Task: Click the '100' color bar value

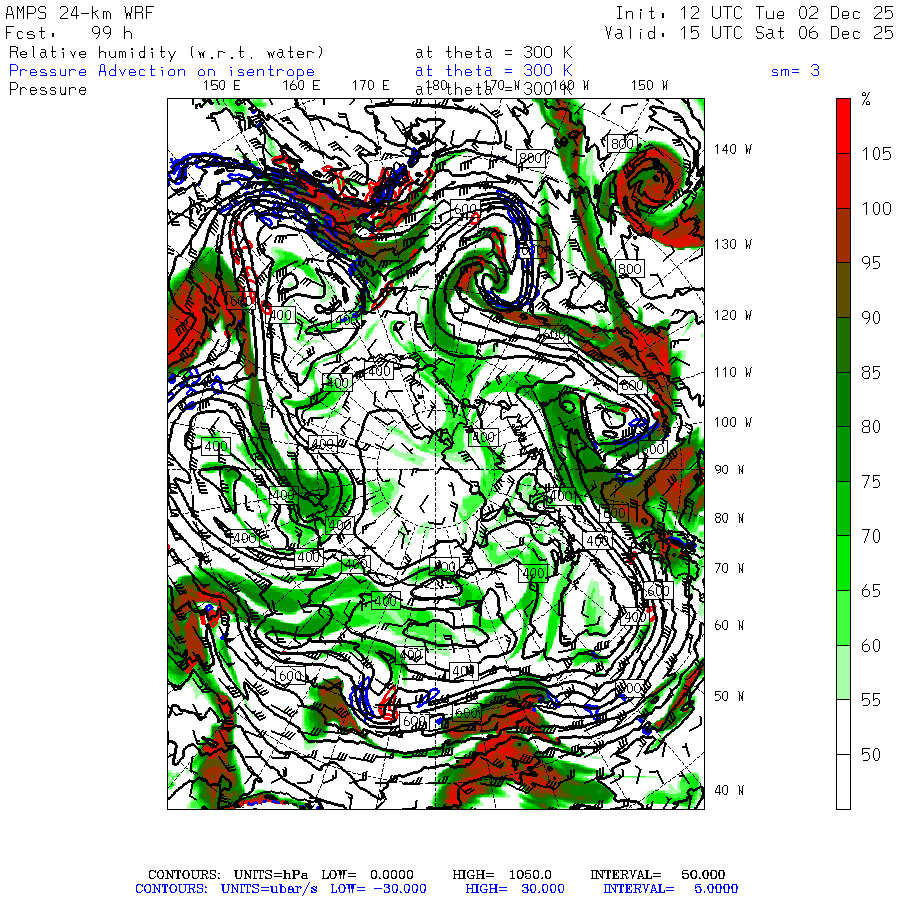Action: pyautogui.click(x=876, y=208)
